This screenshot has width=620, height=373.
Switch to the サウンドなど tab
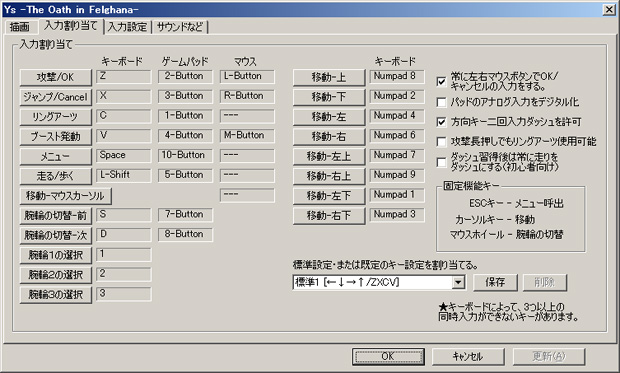pos(180,27)
